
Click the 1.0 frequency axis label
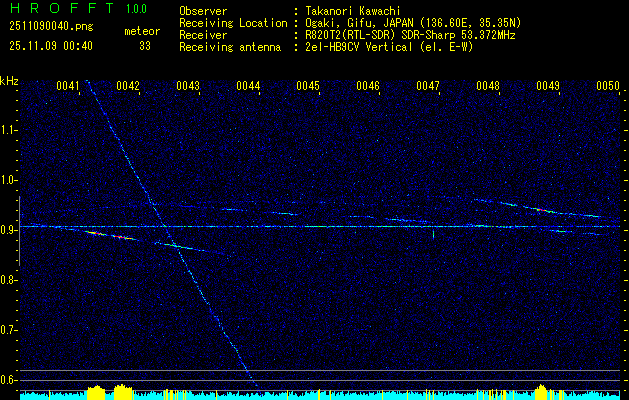(9, 180)
